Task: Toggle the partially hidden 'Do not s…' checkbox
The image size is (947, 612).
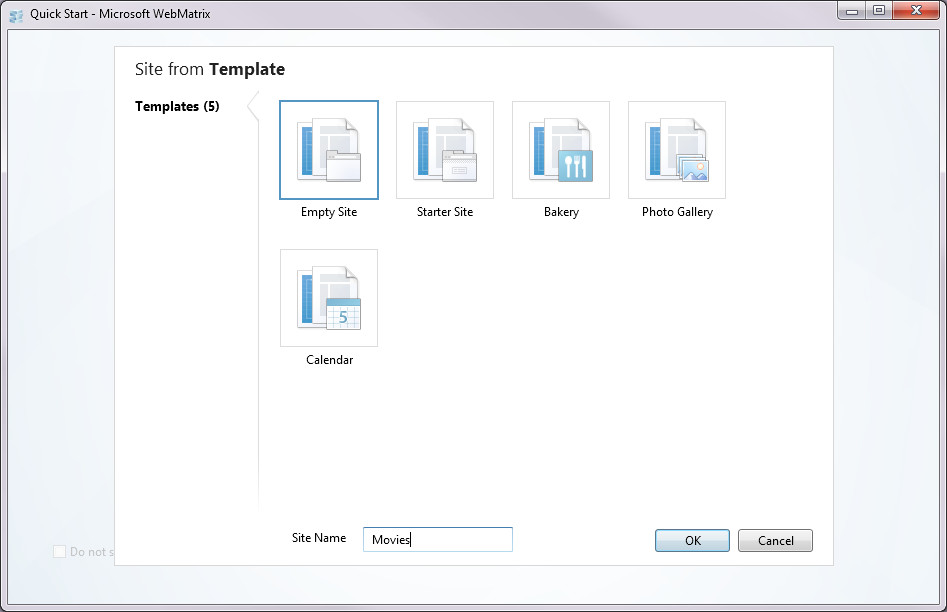Action: coord(59,552)
